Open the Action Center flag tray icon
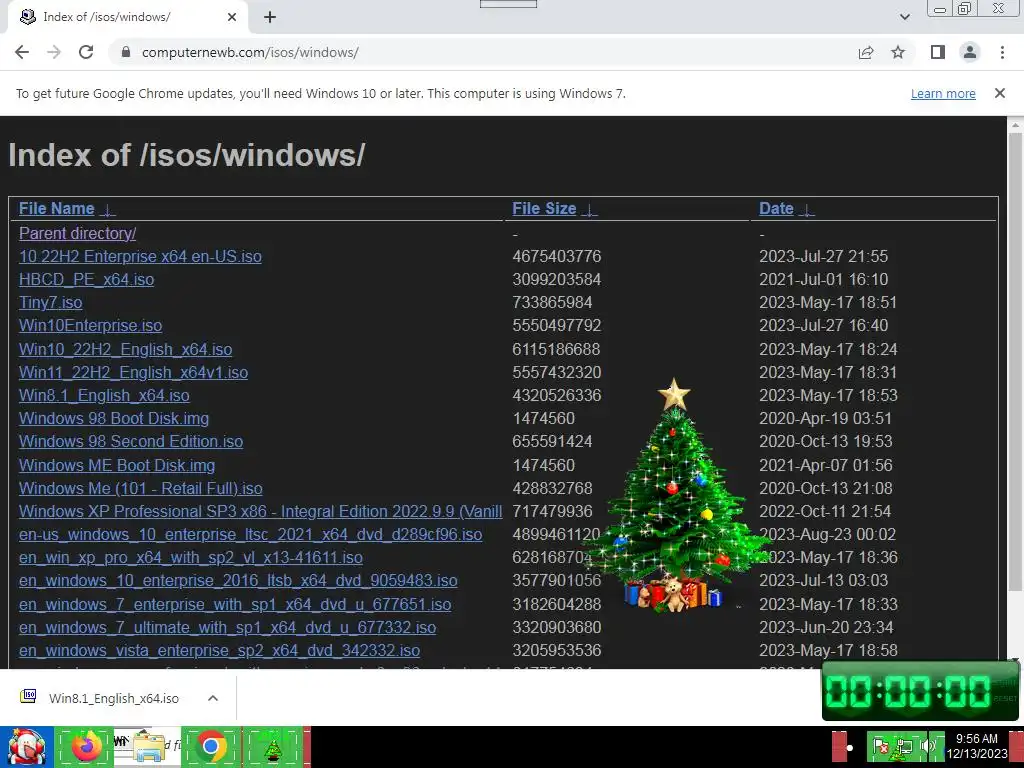1024x768 pixels. (881, 746)
